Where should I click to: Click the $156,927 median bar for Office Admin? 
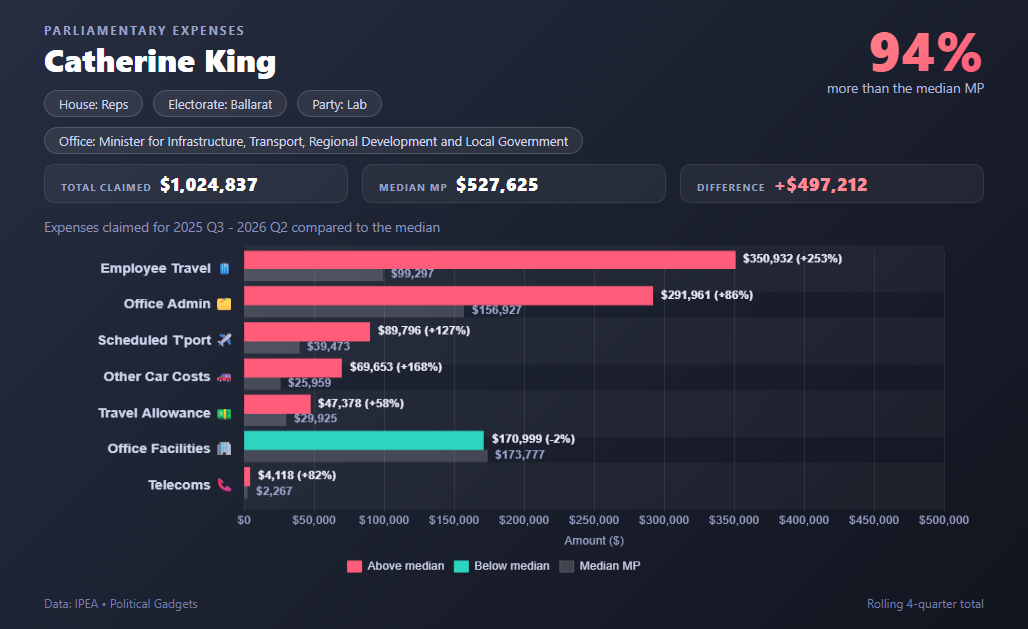354,311
